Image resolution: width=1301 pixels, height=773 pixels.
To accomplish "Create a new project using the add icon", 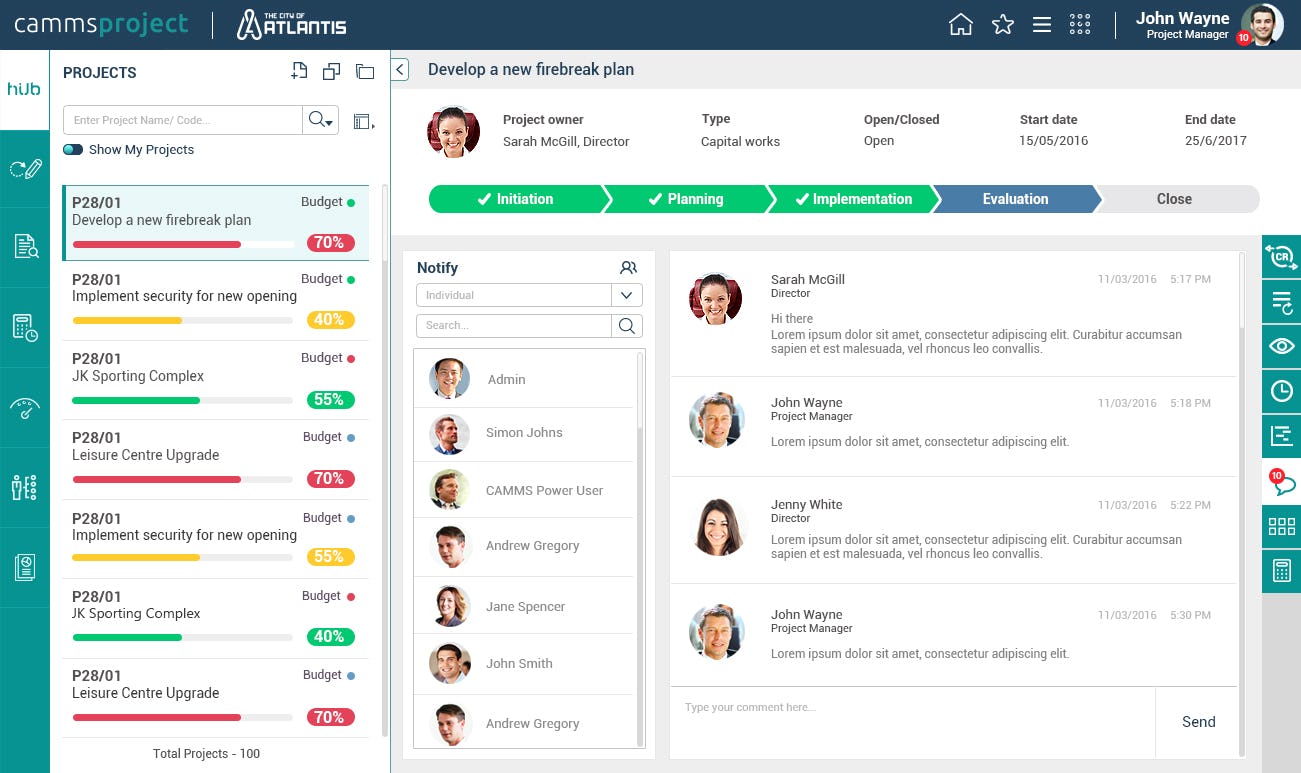I will pos(299,70).
